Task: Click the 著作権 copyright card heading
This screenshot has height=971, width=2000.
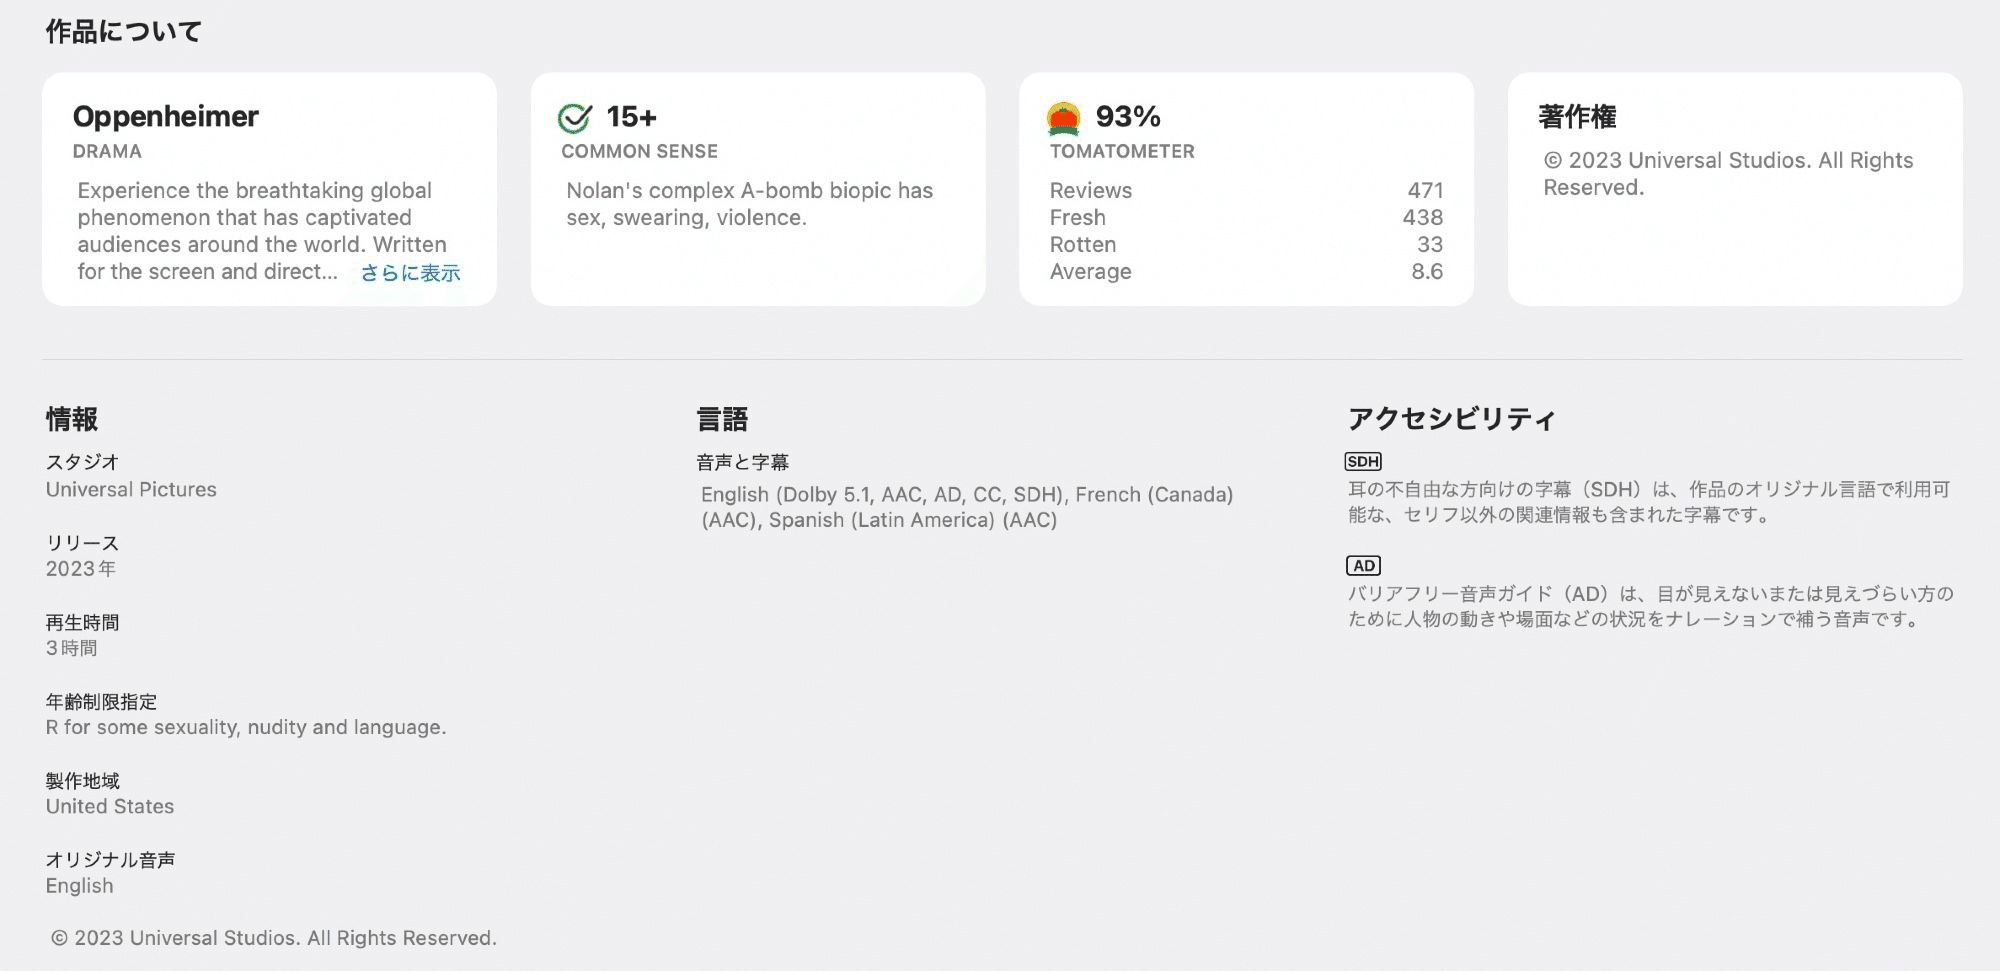Action: click(1577, 117)
